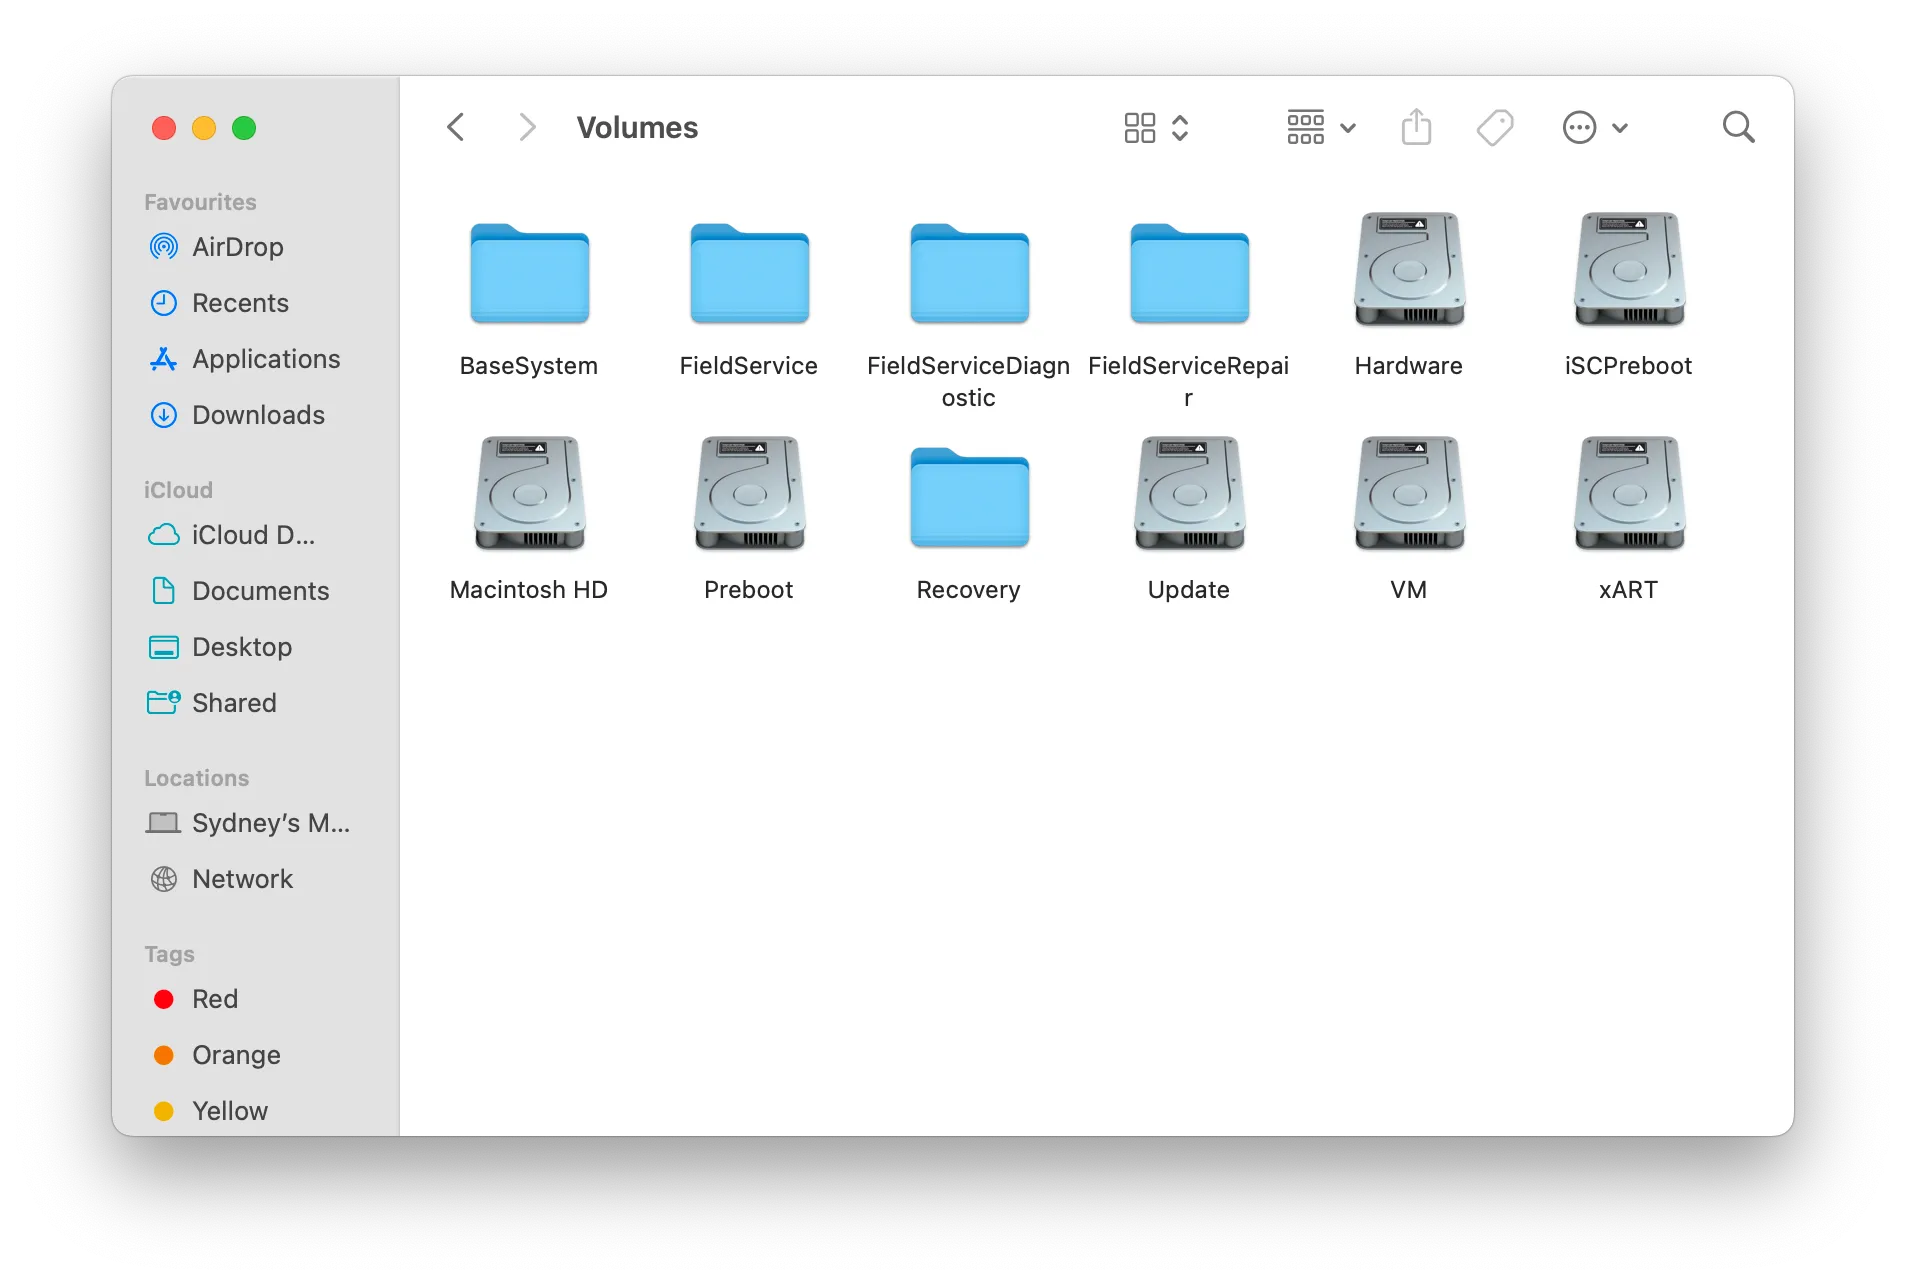
Task: Navigate back with the left arrow
Action: (x=456, y=127)
